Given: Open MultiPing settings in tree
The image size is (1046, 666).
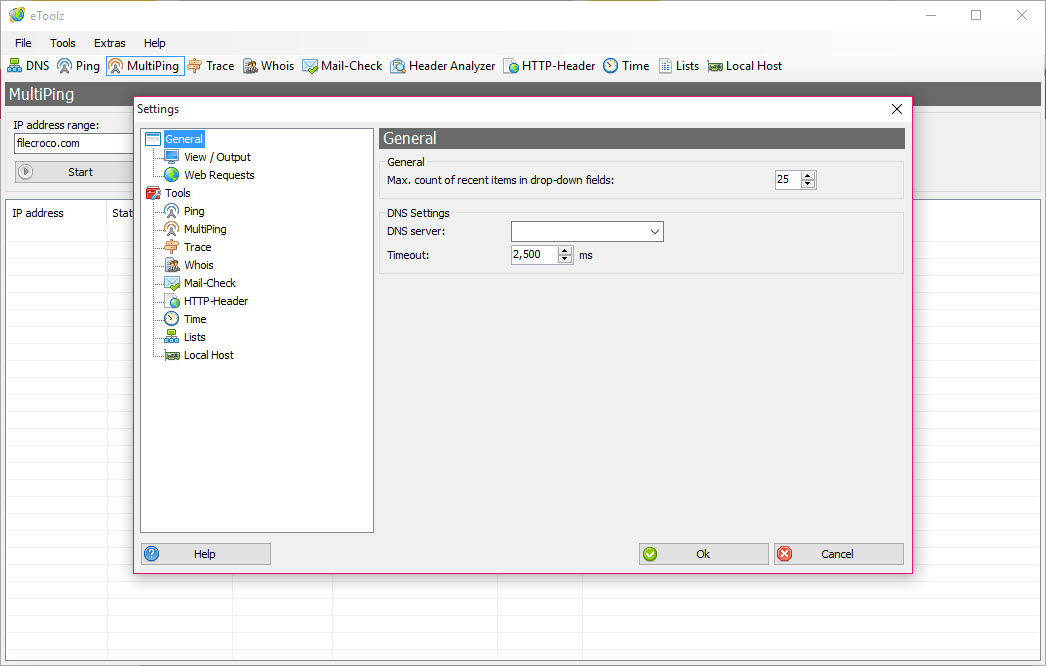Looking at the screenshot, I should 205,229.
